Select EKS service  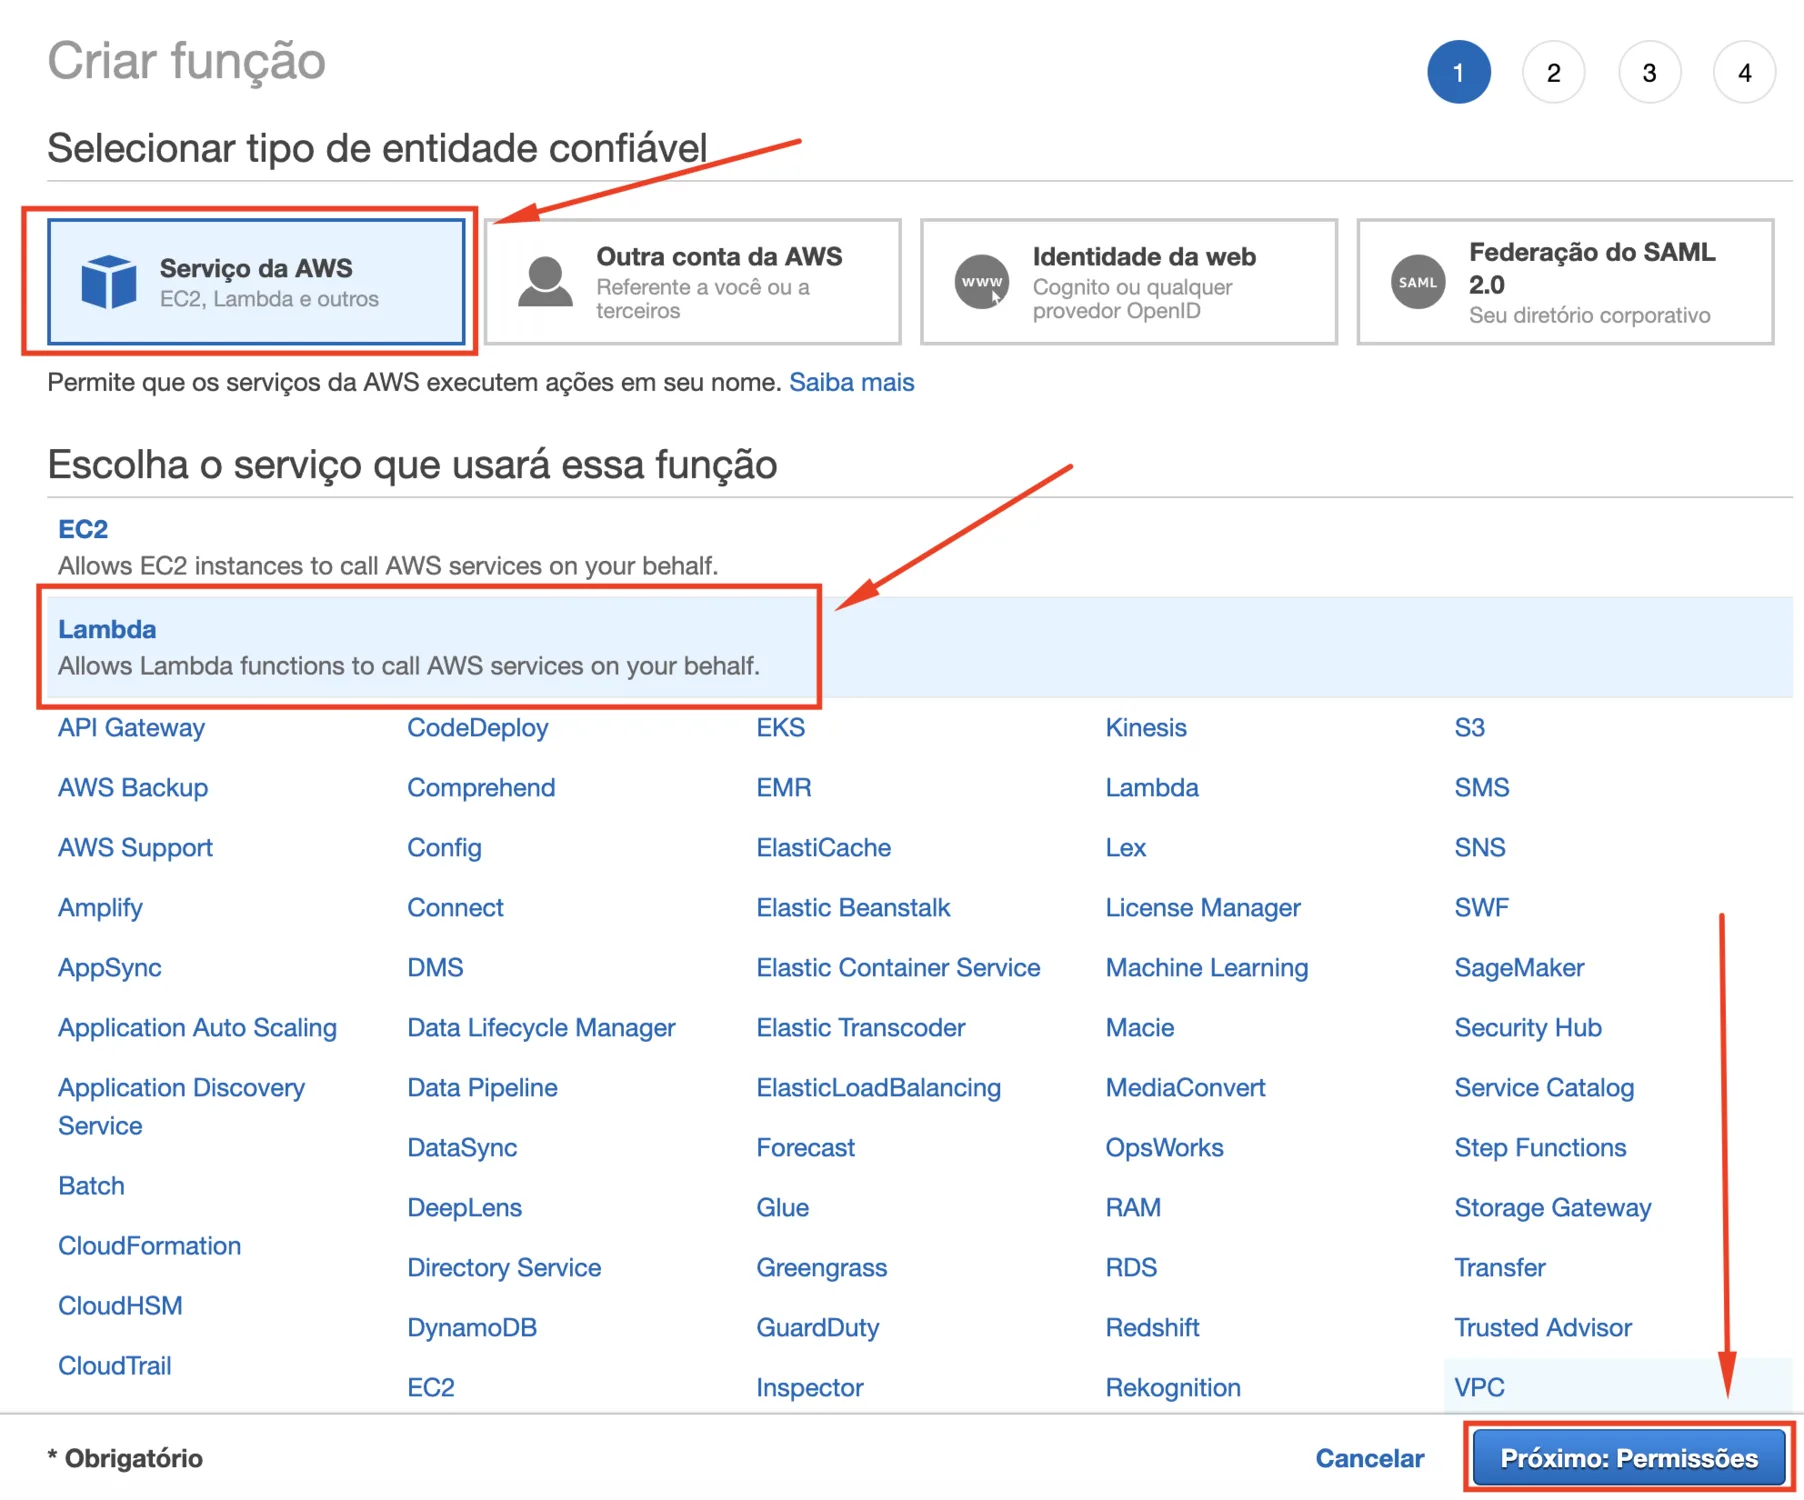(x=780, y=727)
